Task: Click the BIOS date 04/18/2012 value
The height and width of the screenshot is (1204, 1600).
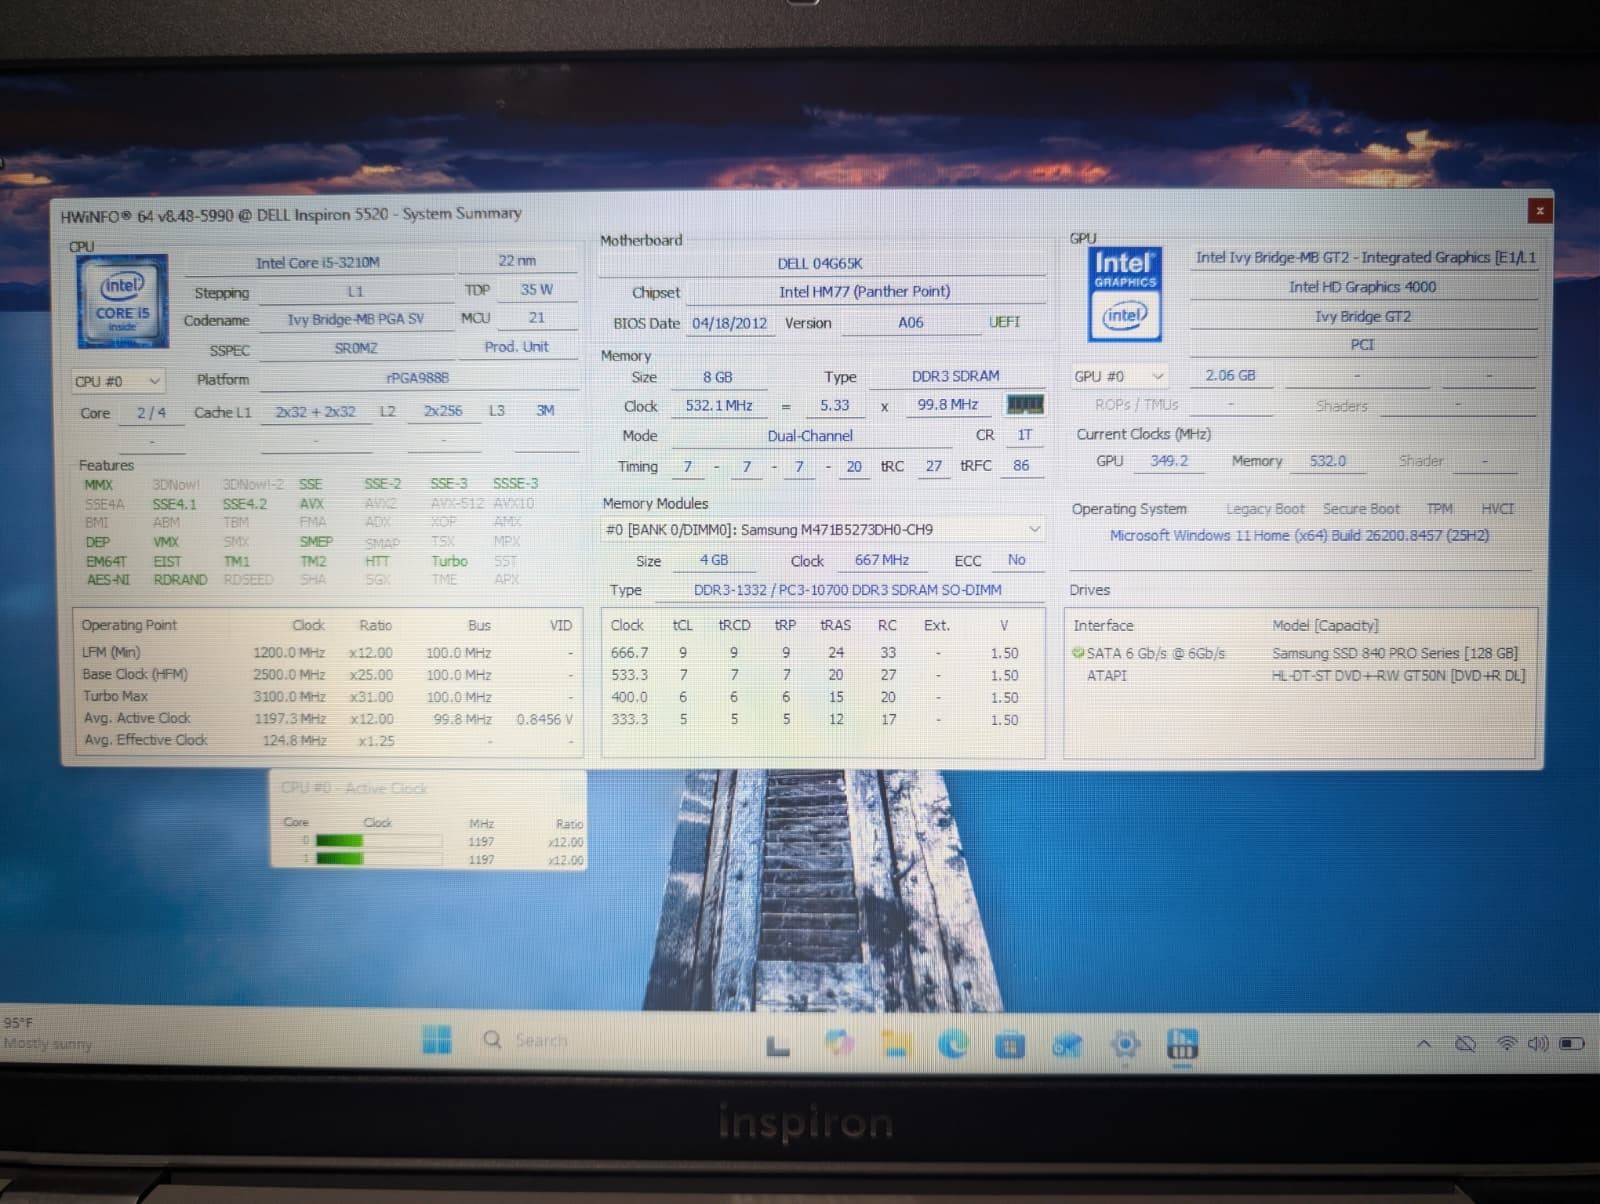Action: [x=730, y=323]
